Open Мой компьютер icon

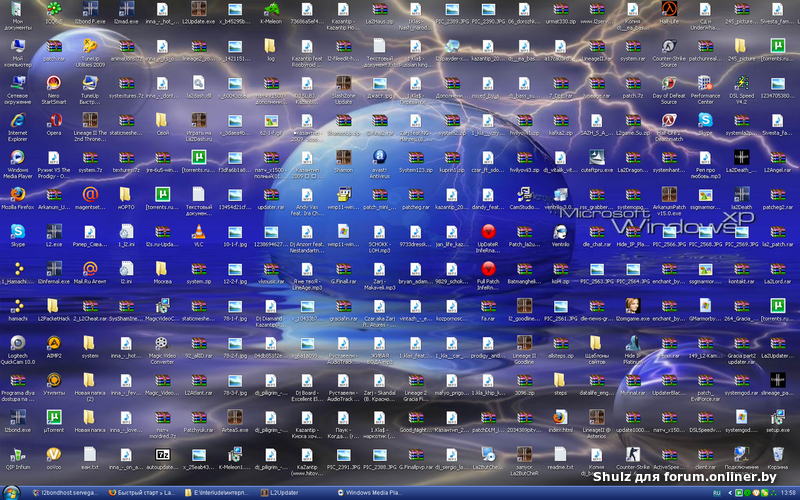pos(18,46)
